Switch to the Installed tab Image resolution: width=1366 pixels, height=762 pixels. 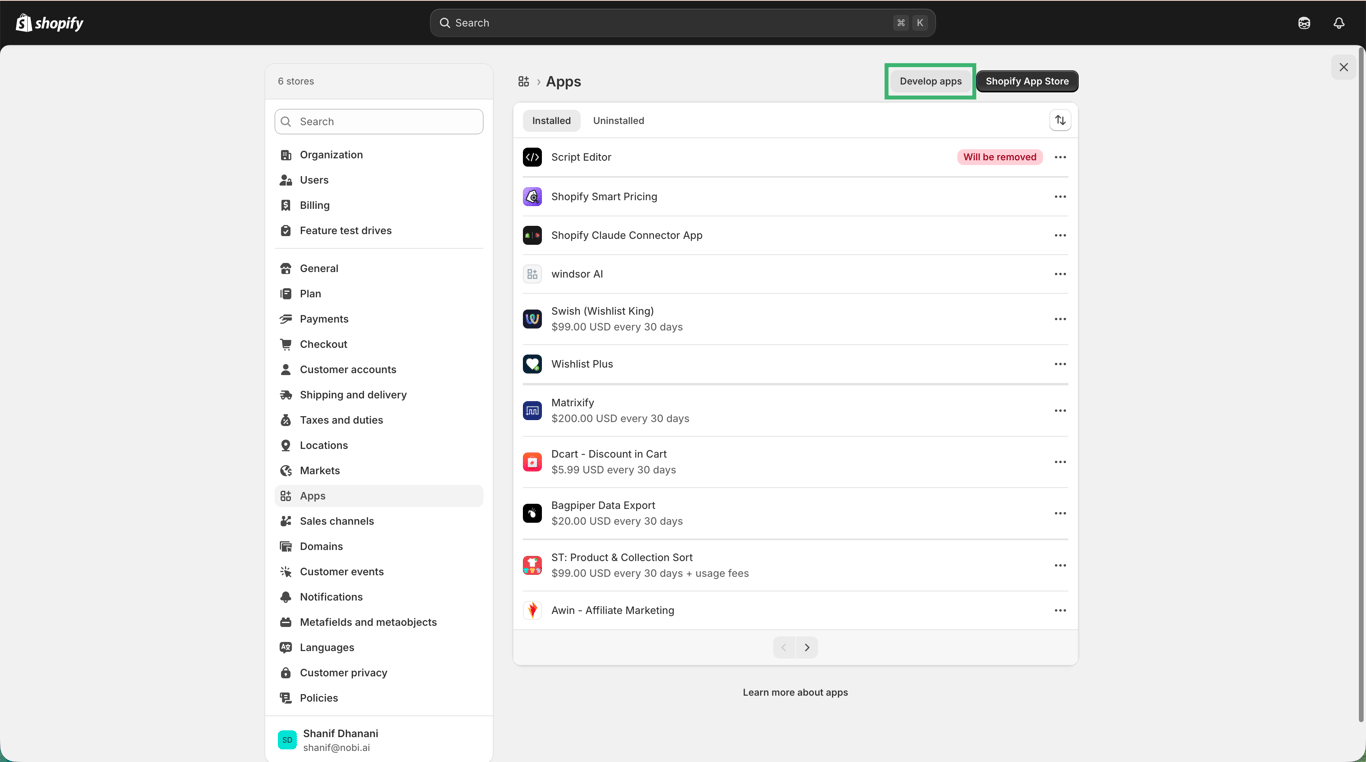(551, 121)
